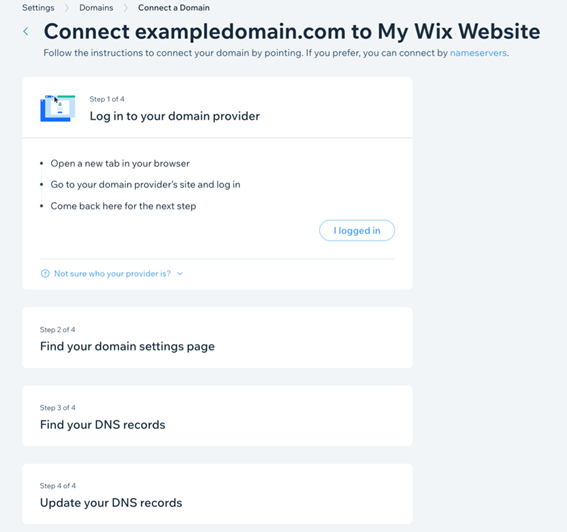Image resolution: width=567 pixels, height=532 pixels.
Task: Click the chevron separator after Domains breadcrumb
Action: pos(125,8)
